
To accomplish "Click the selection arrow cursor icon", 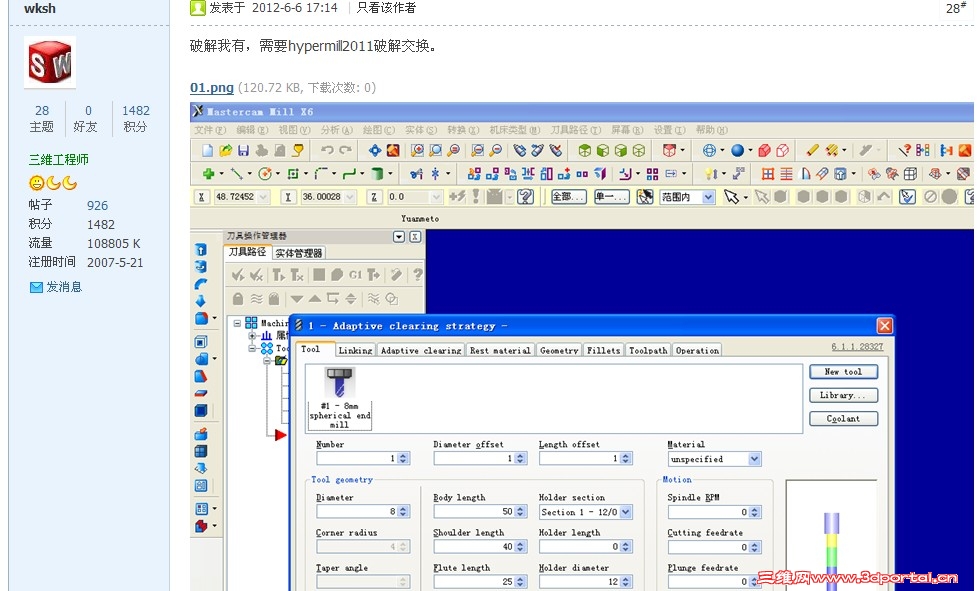I will 731,197.
